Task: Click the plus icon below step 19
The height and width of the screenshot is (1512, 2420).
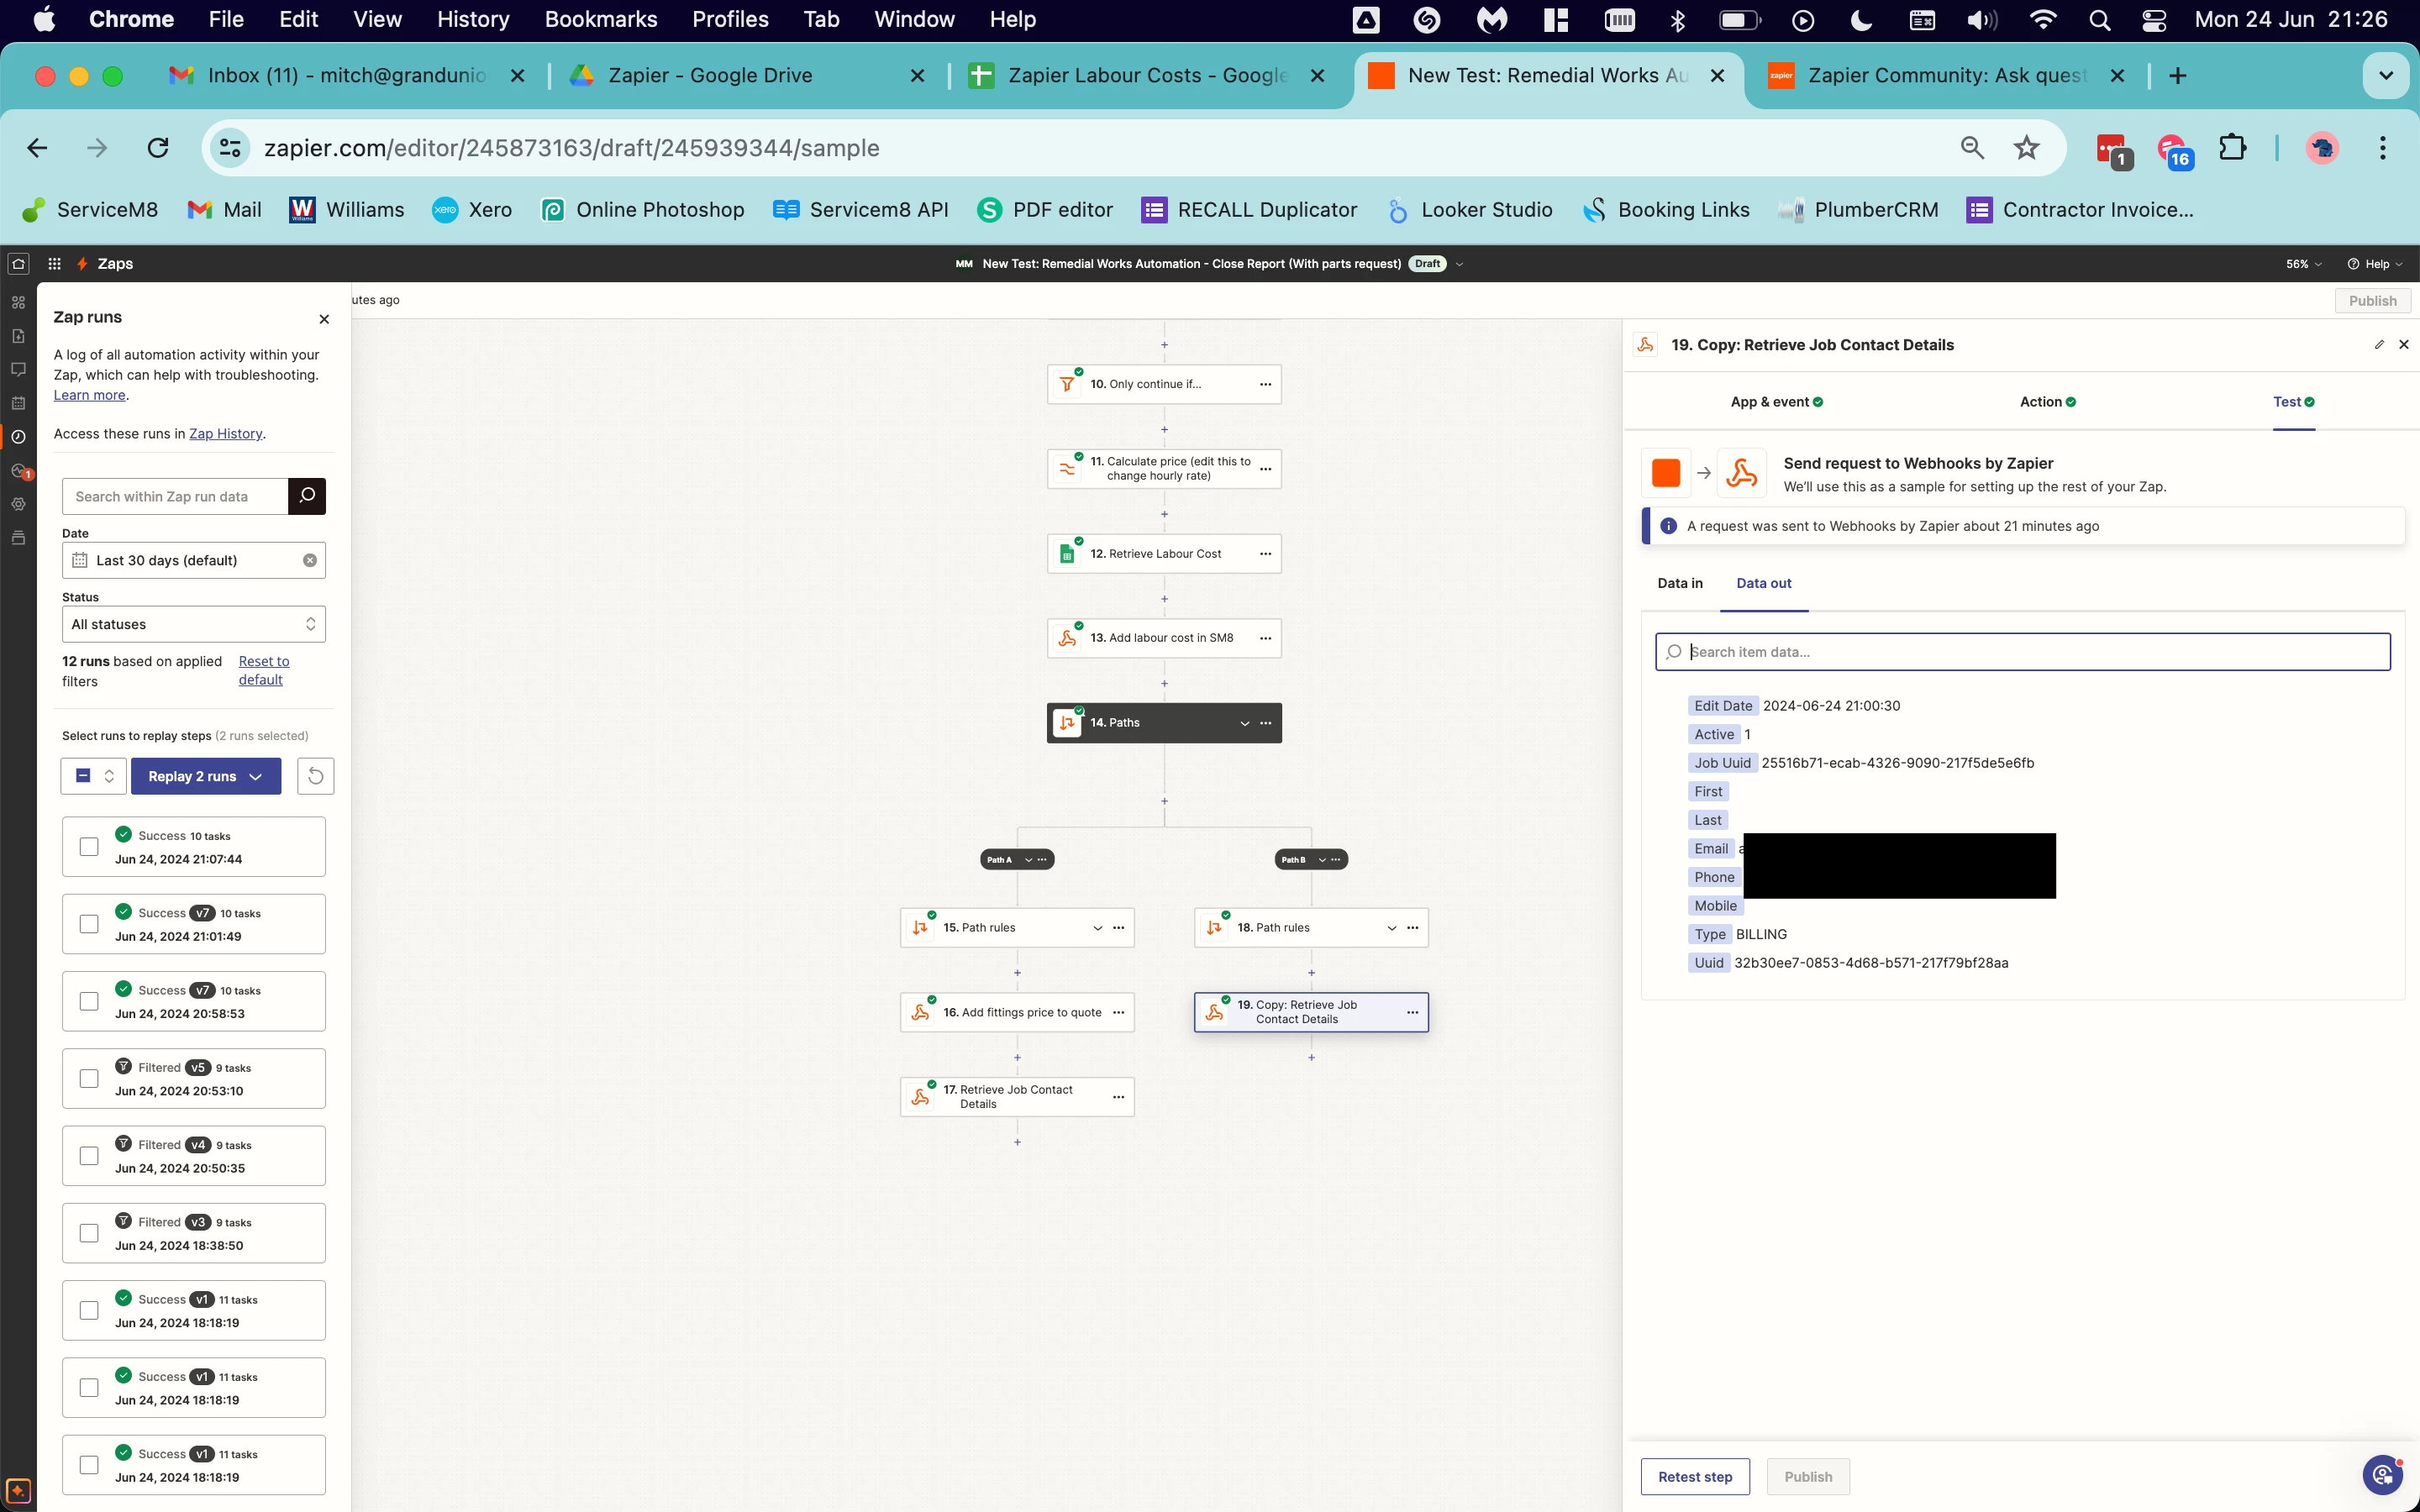Action: pyautogui.click(x=1311, y=1057)
